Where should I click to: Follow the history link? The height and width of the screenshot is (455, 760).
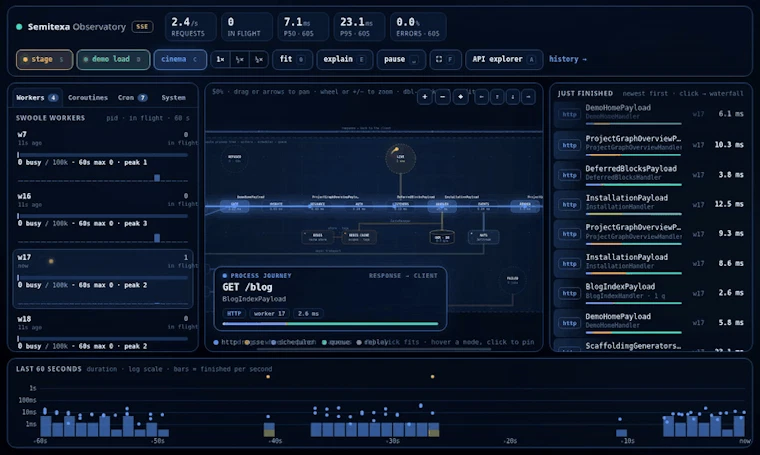pyautogui.click(x=568, y=59)
